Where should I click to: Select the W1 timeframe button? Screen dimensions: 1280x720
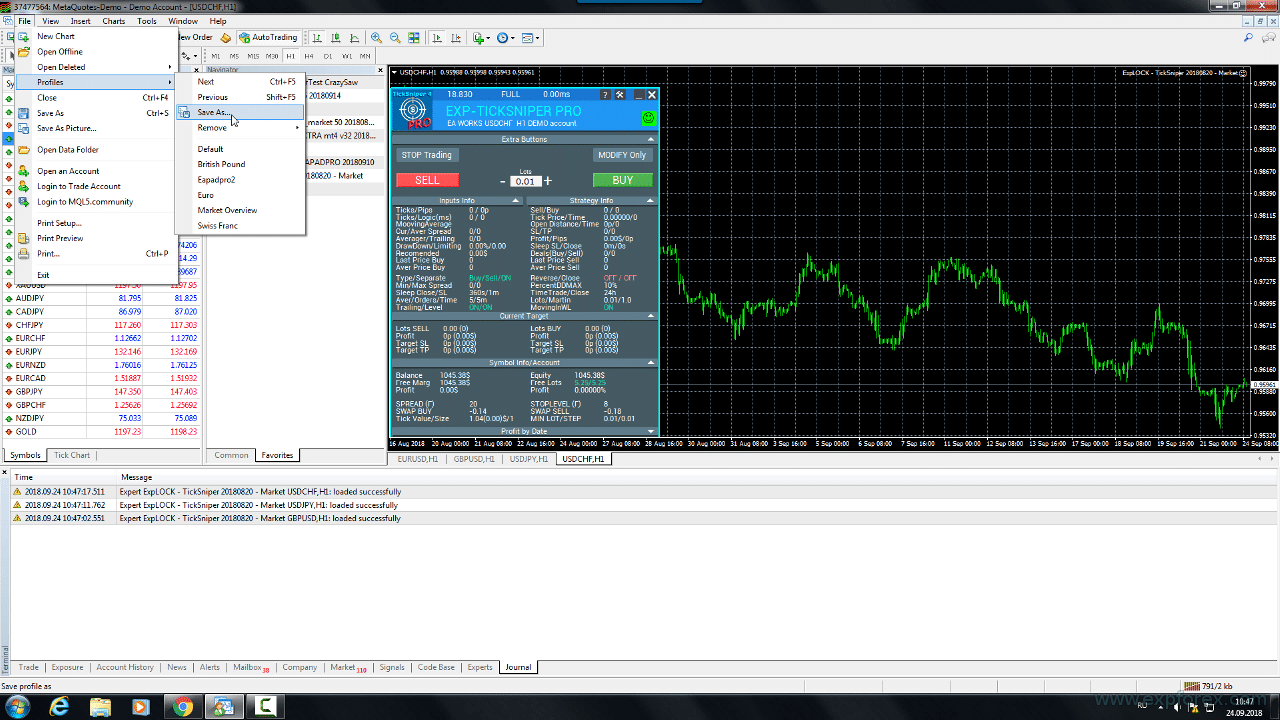[x=347, y=56]
